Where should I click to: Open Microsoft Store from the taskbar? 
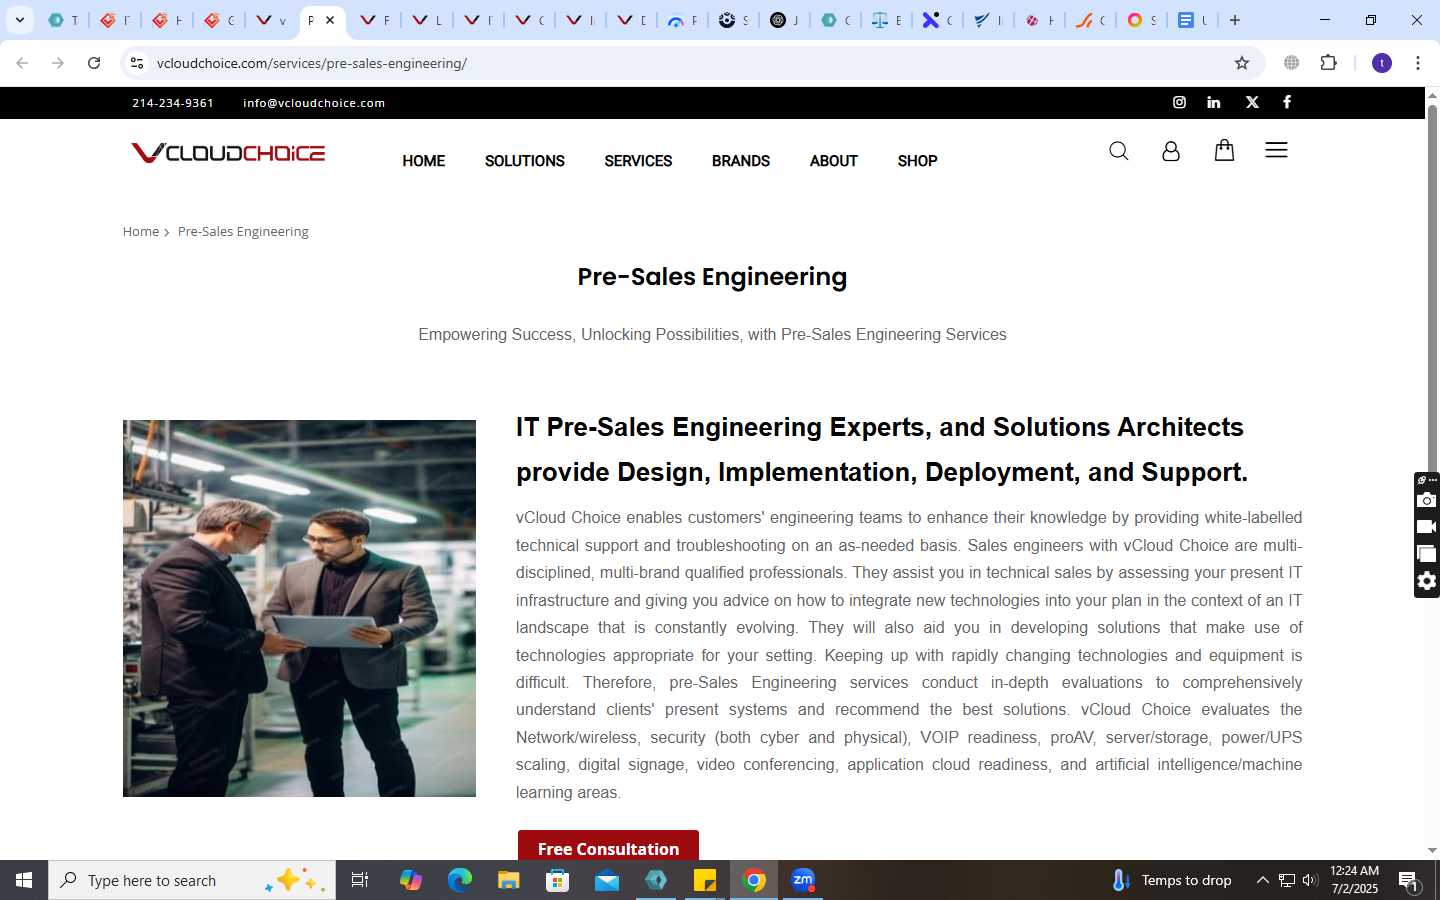pos(558,880)
